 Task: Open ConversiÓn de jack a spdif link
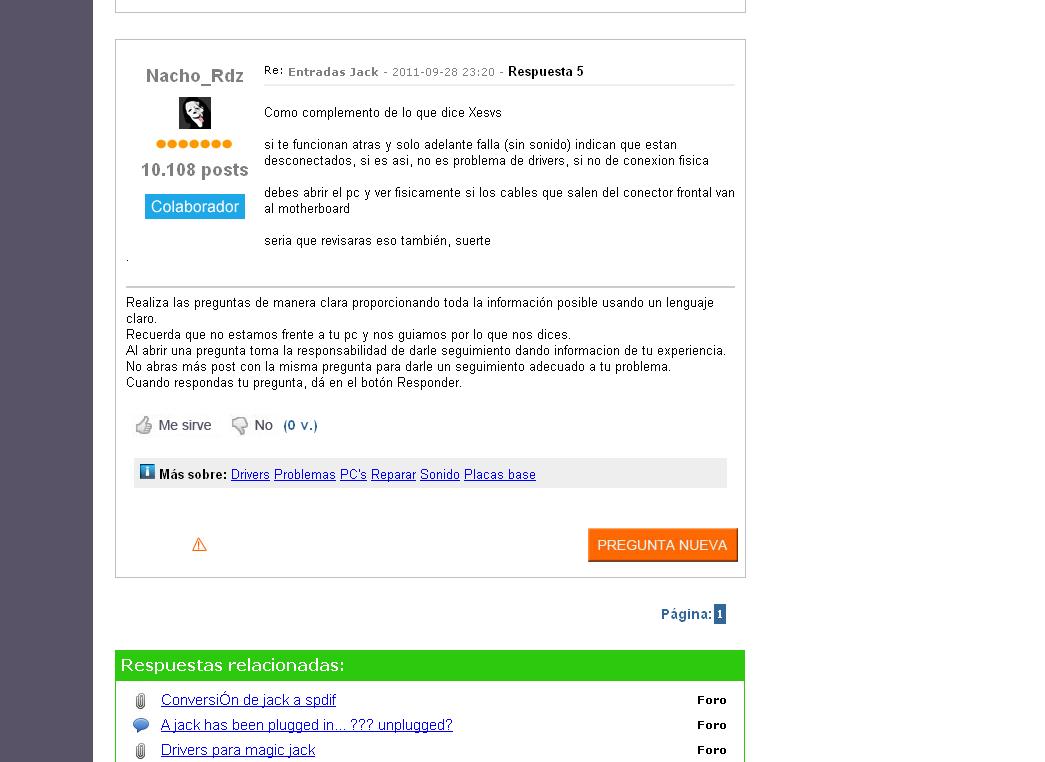248,700
